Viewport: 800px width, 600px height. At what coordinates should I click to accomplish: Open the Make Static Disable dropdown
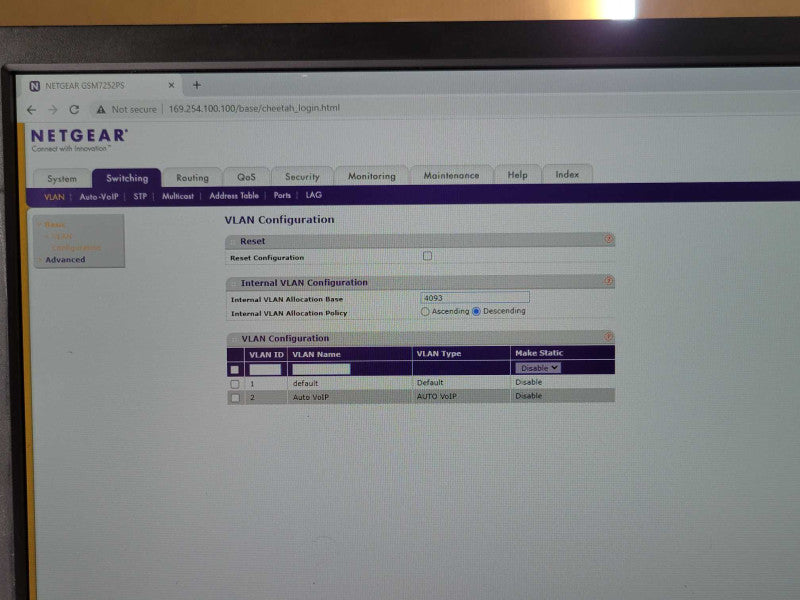click(x=538, y=368)
